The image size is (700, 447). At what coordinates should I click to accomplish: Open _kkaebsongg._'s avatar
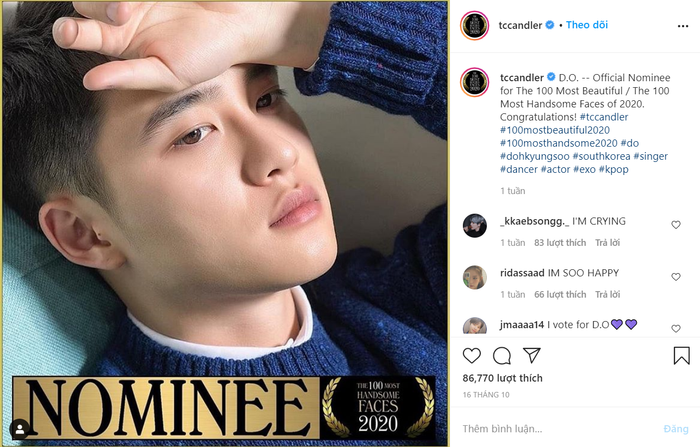pyautogui.click(x=475, y=226)
